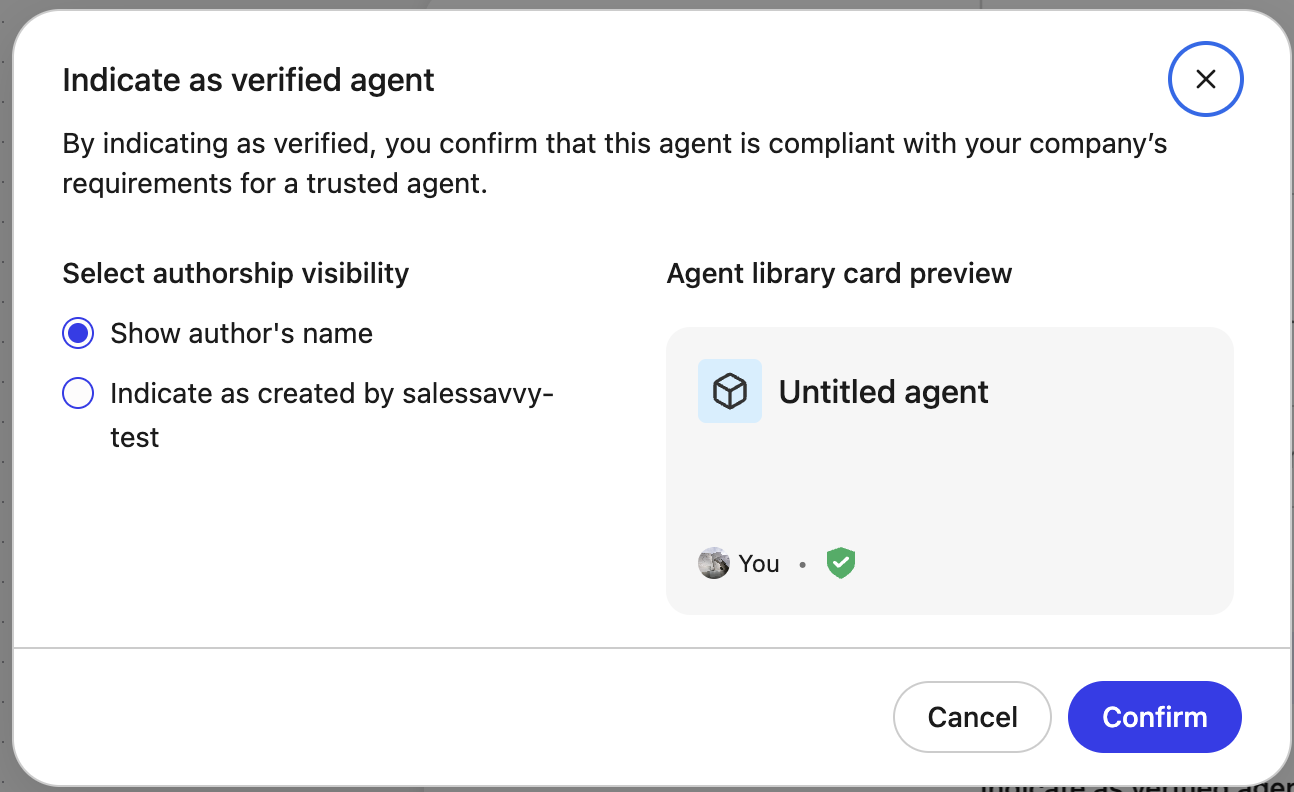Image resolution: width=1294 pixels, height=792 pixels.
Task: Click the green verified shield badge
Action: [841, 564]
